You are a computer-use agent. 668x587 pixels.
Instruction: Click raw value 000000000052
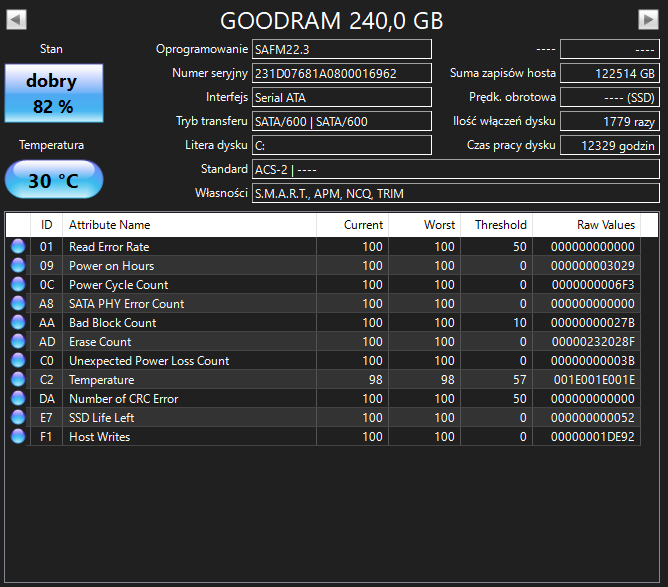593,417
